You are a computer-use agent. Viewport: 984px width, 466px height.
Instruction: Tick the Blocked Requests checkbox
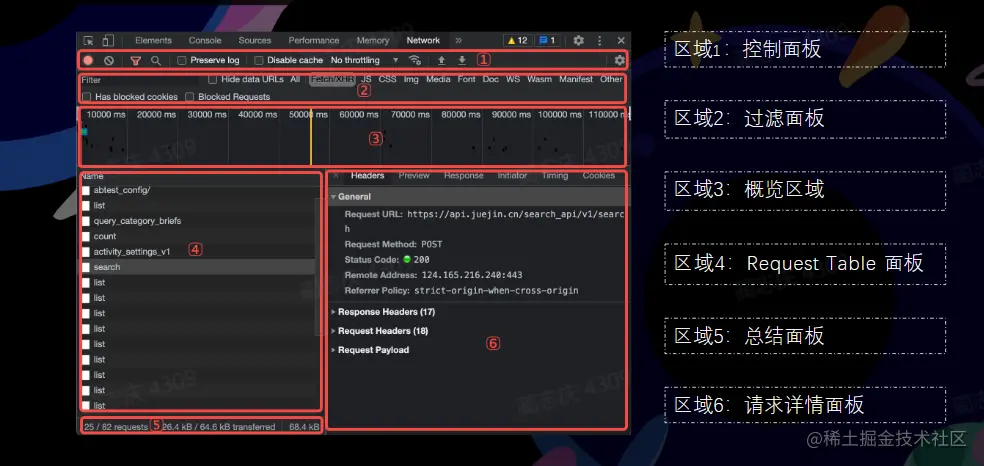(x=190, y=97)
